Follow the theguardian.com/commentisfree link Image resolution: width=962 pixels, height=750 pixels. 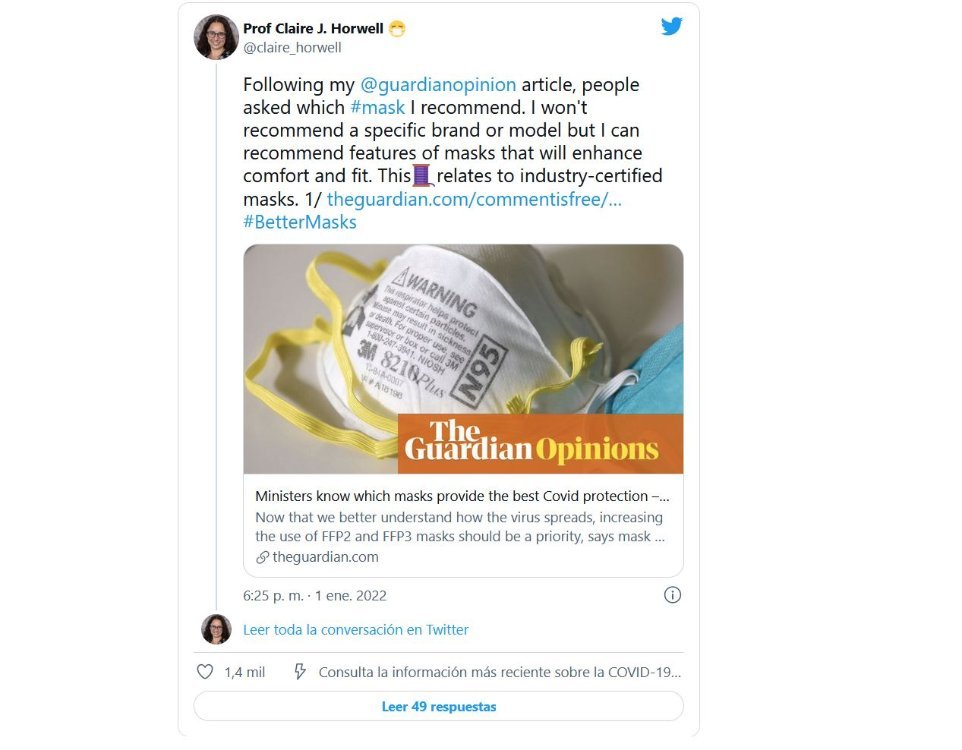474,199
